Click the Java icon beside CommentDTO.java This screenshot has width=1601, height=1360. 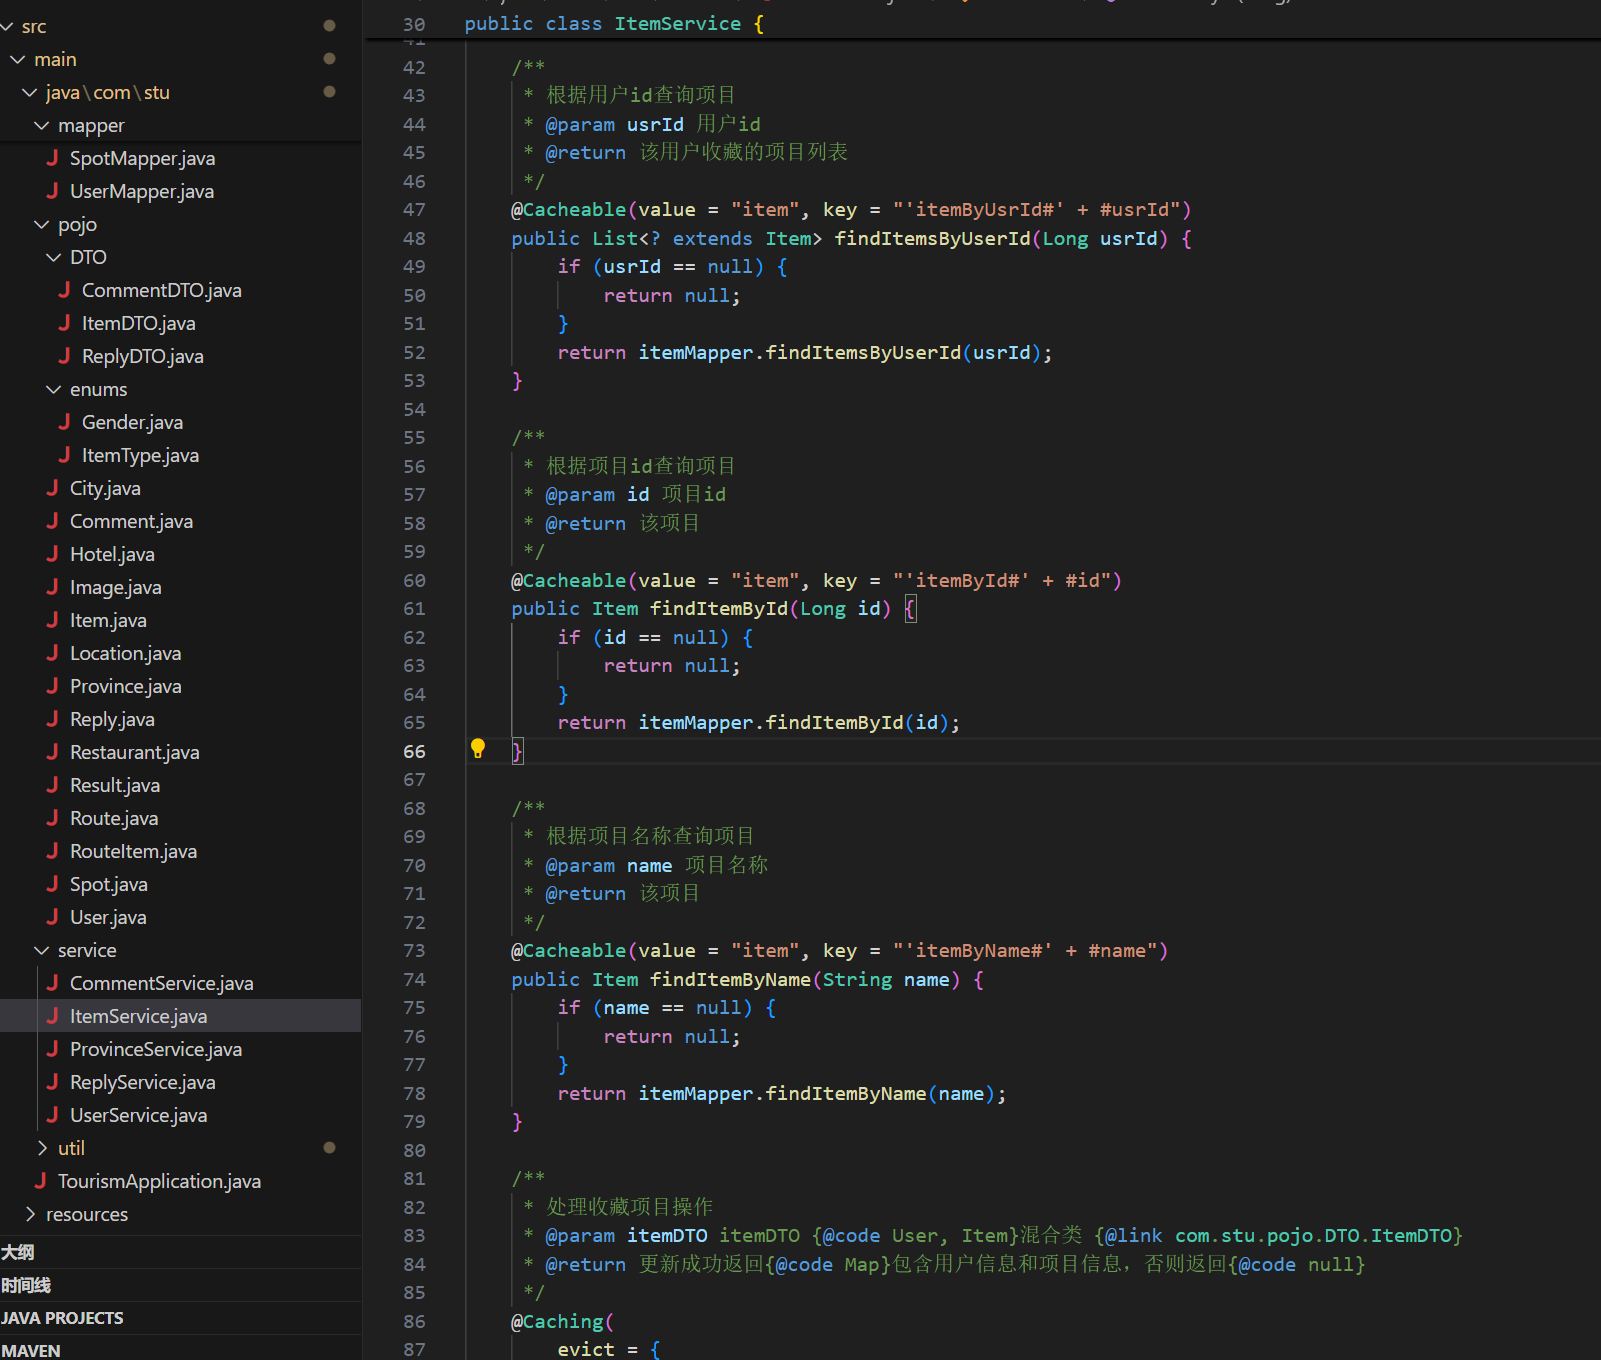coord(64,290)
